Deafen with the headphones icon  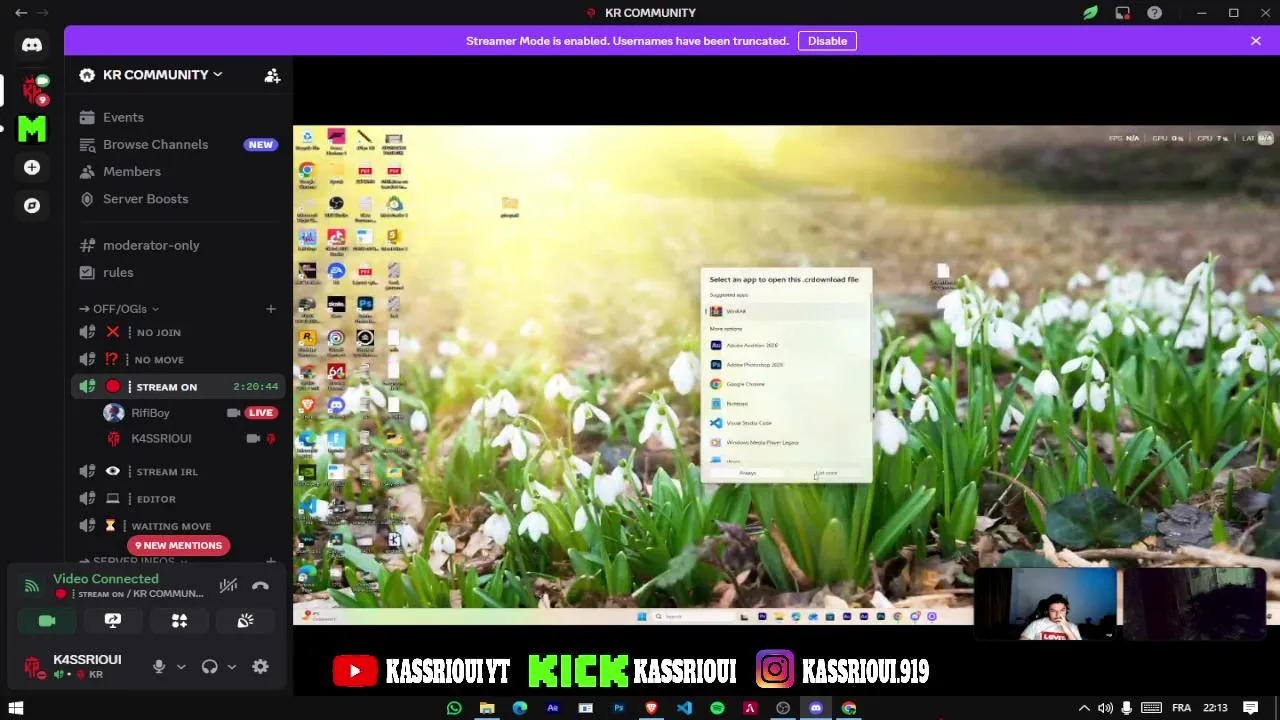[209, 667]
